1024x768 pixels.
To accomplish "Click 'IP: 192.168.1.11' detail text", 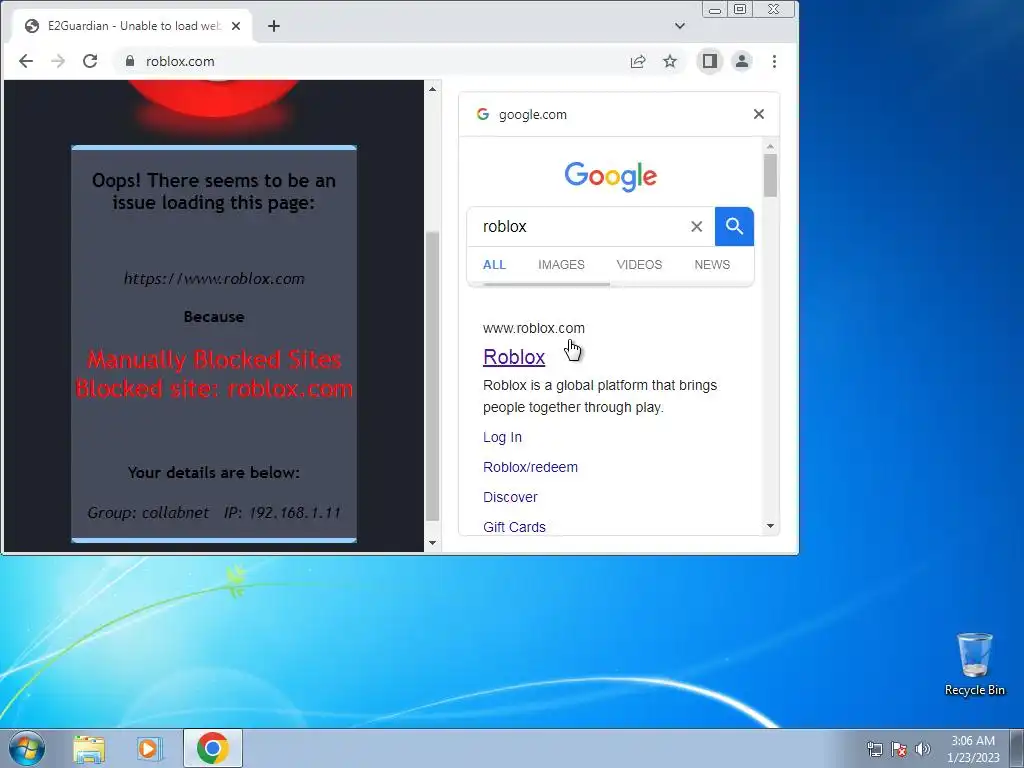I will (x=282, y=513).
